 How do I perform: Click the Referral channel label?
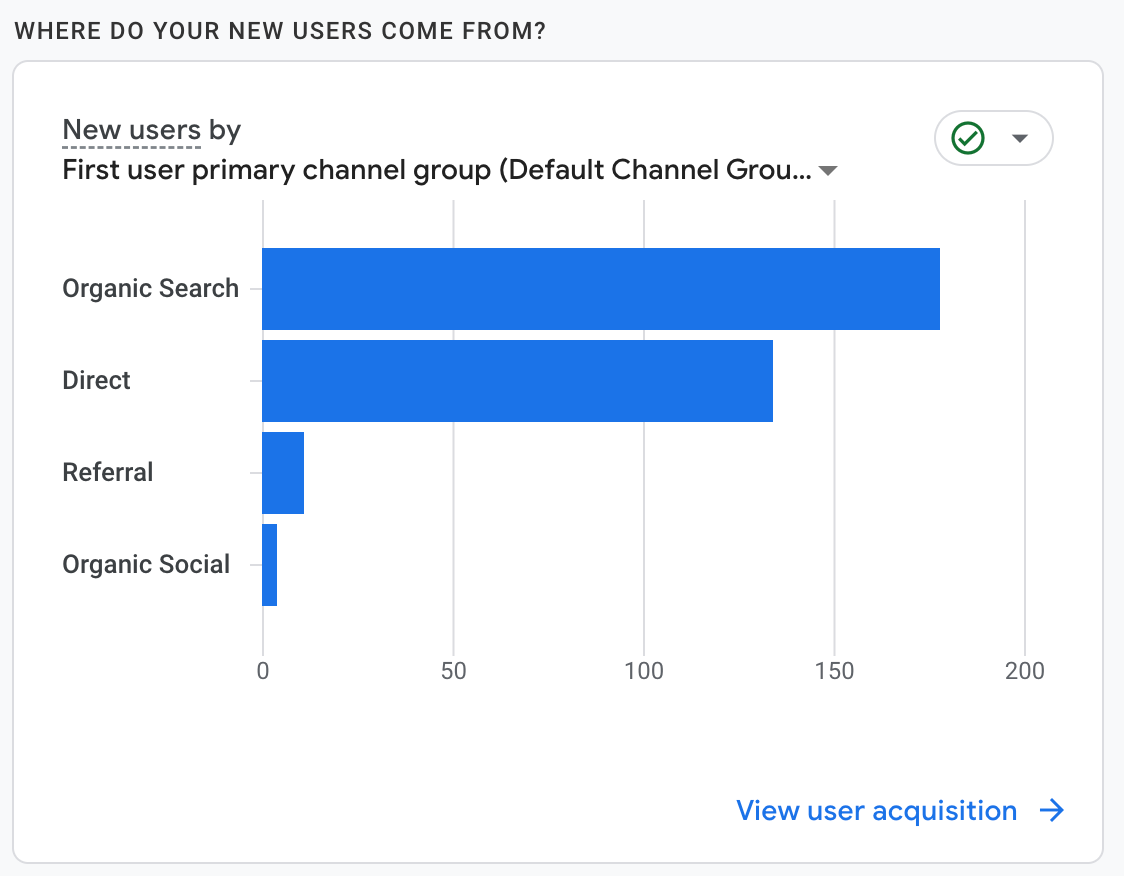108,473
